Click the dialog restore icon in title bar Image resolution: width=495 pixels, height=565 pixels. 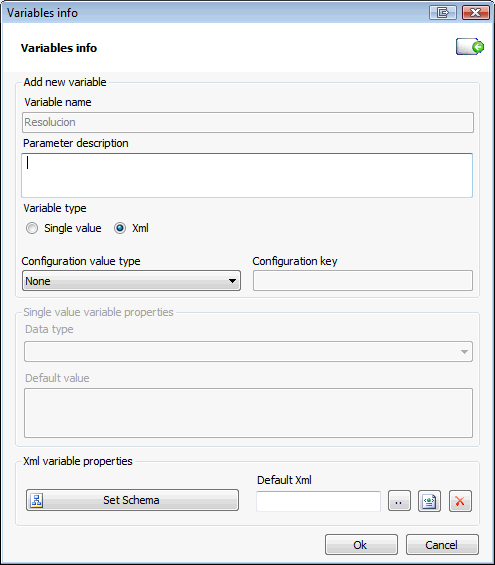(443, 13)
